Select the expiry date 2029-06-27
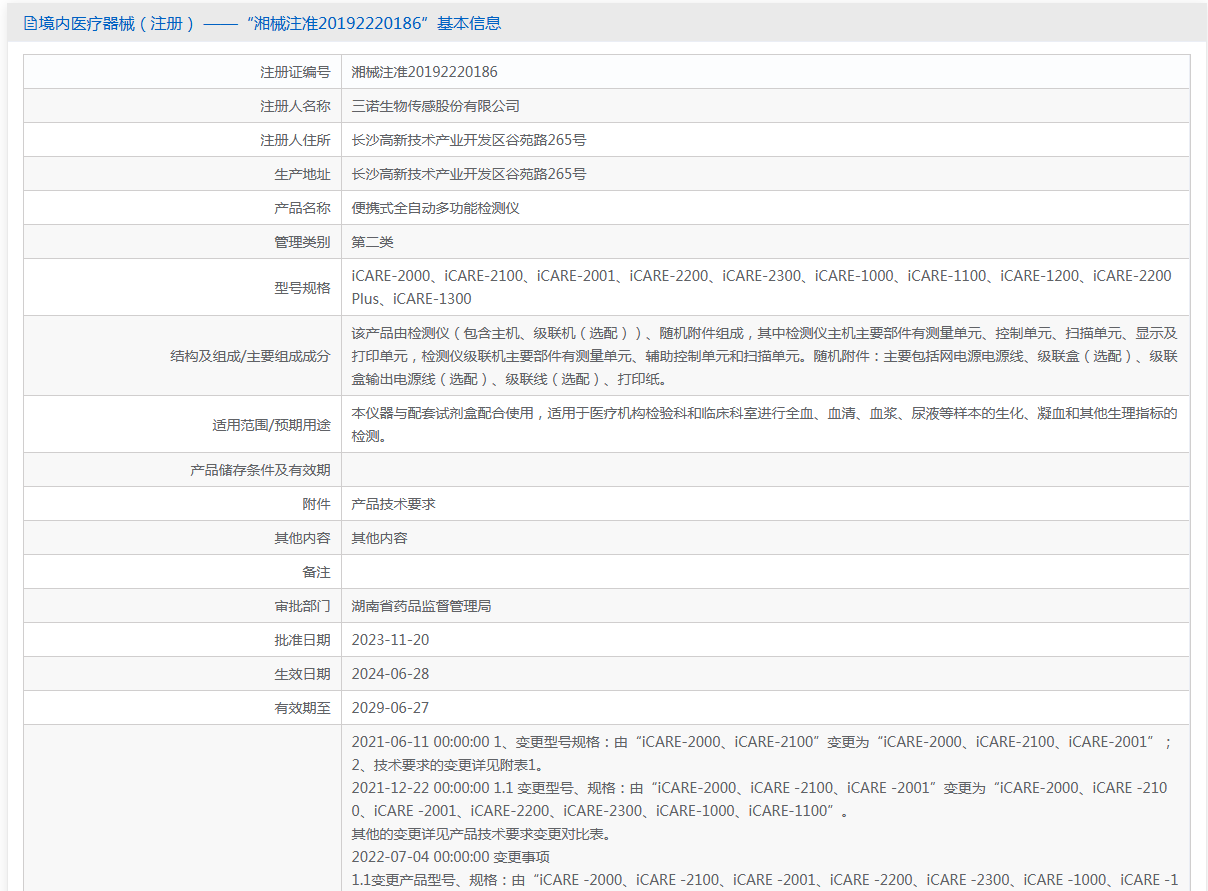 click(x=390, y=708)
